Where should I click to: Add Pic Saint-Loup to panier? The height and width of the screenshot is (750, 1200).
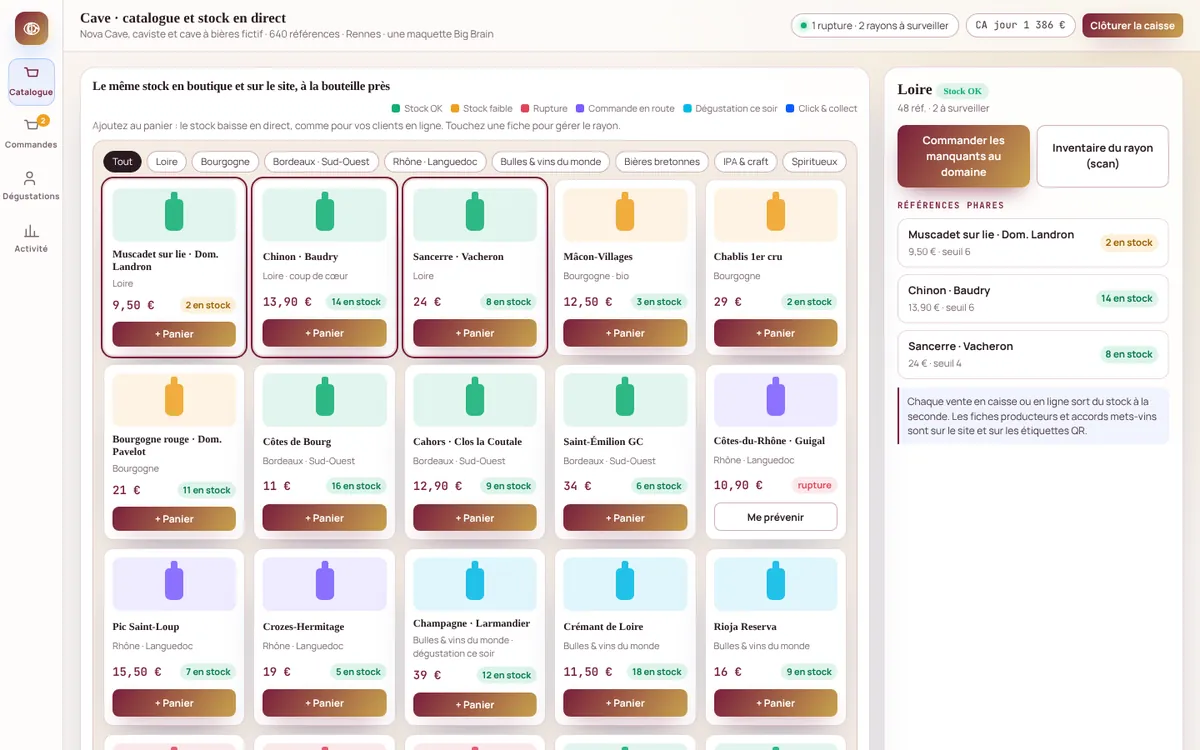(x=174, y=703)
